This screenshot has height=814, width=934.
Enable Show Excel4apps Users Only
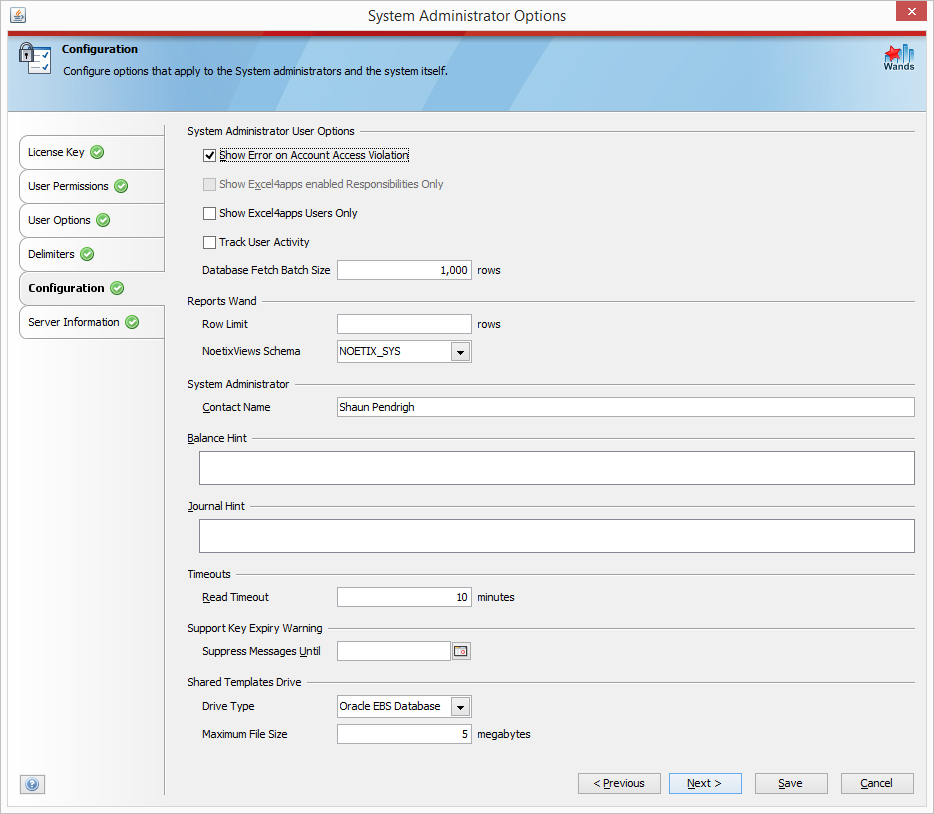coord(209,213)
